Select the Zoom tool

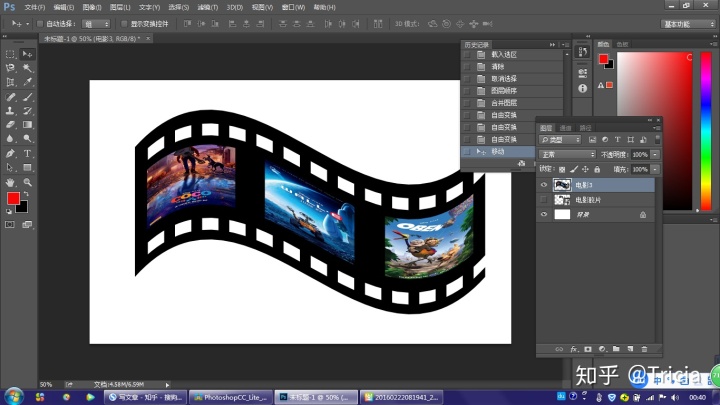[28, 182]
